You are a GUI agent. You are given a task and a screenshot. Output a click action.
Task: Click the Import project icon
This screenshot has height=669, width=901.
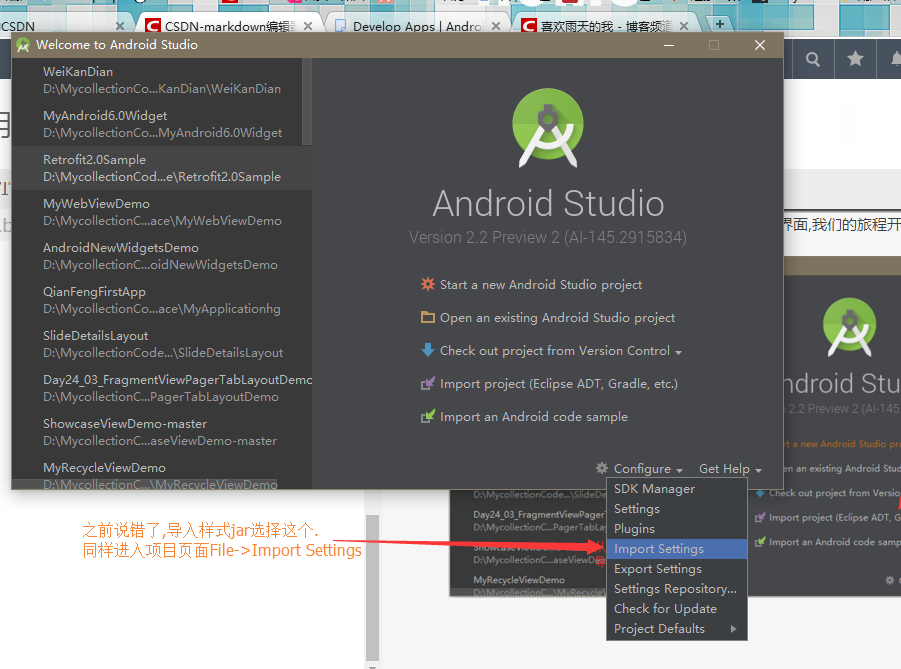point(428,383)
